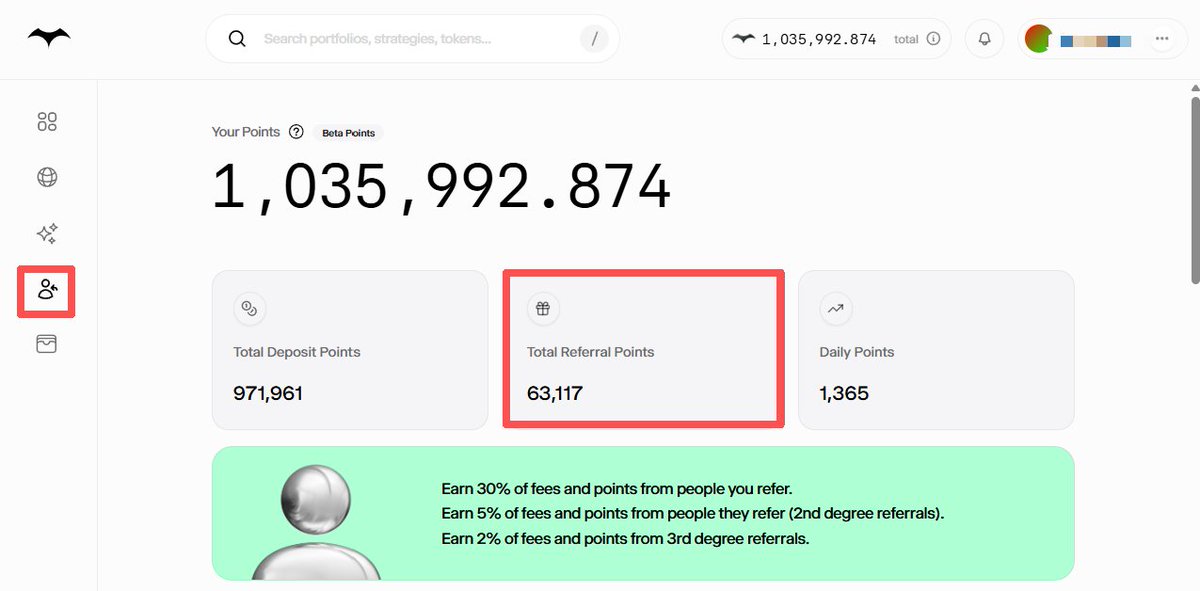
Task: Click the Daily Points label
Action: click(x=857, y=352)
